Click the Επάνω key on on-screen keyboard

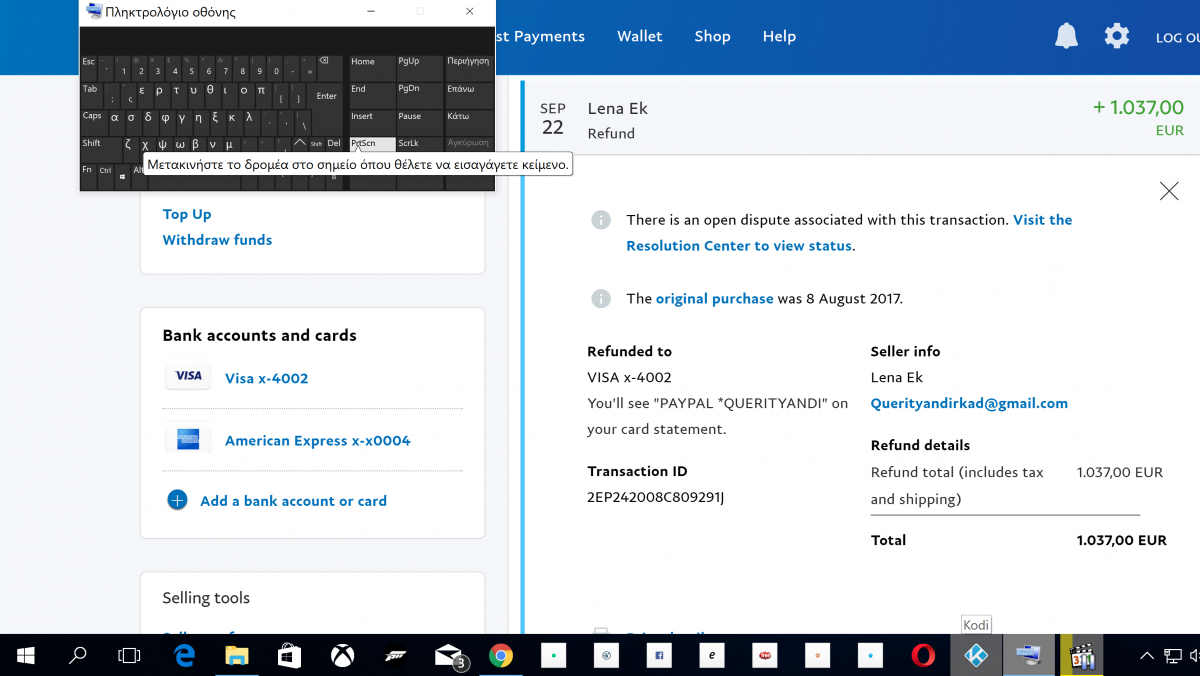(x=469, y=95)
